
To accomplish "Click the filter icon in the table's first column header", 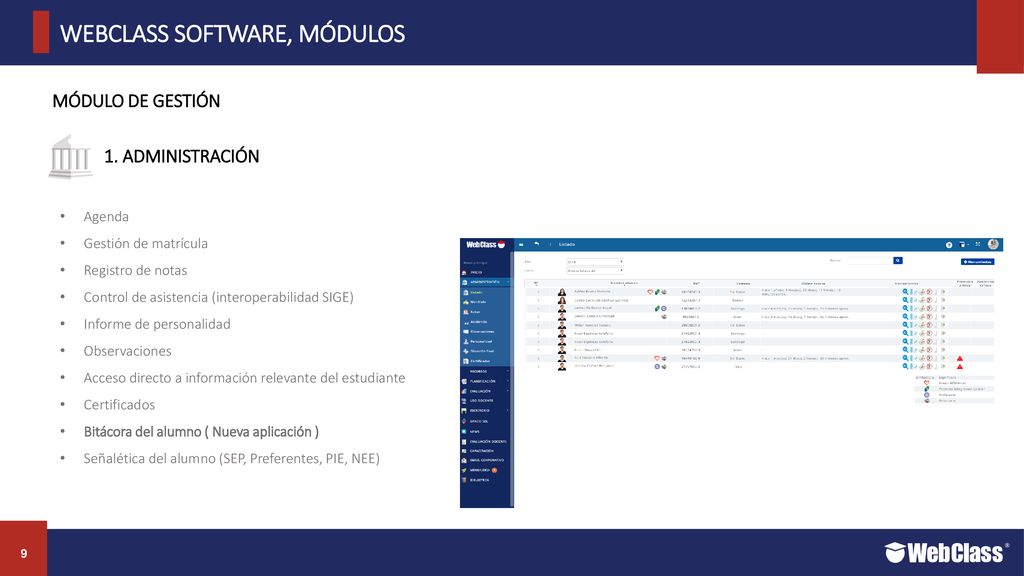I will coord(536,283).
